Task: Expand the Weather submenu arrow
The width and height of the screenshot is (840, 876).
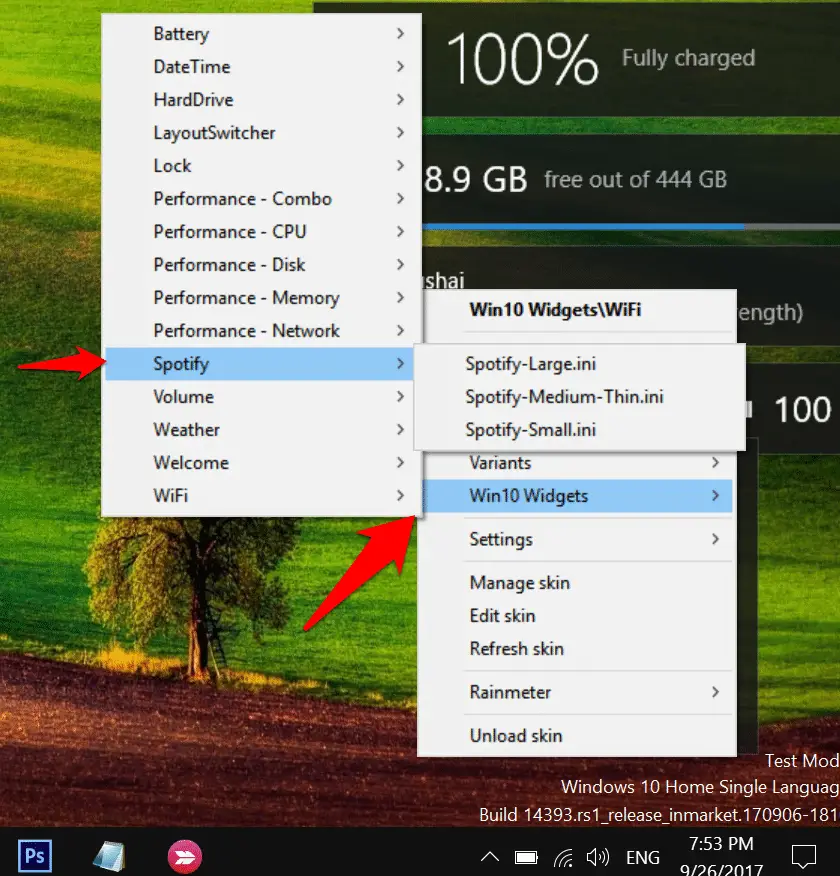Action: pos(400,430)
